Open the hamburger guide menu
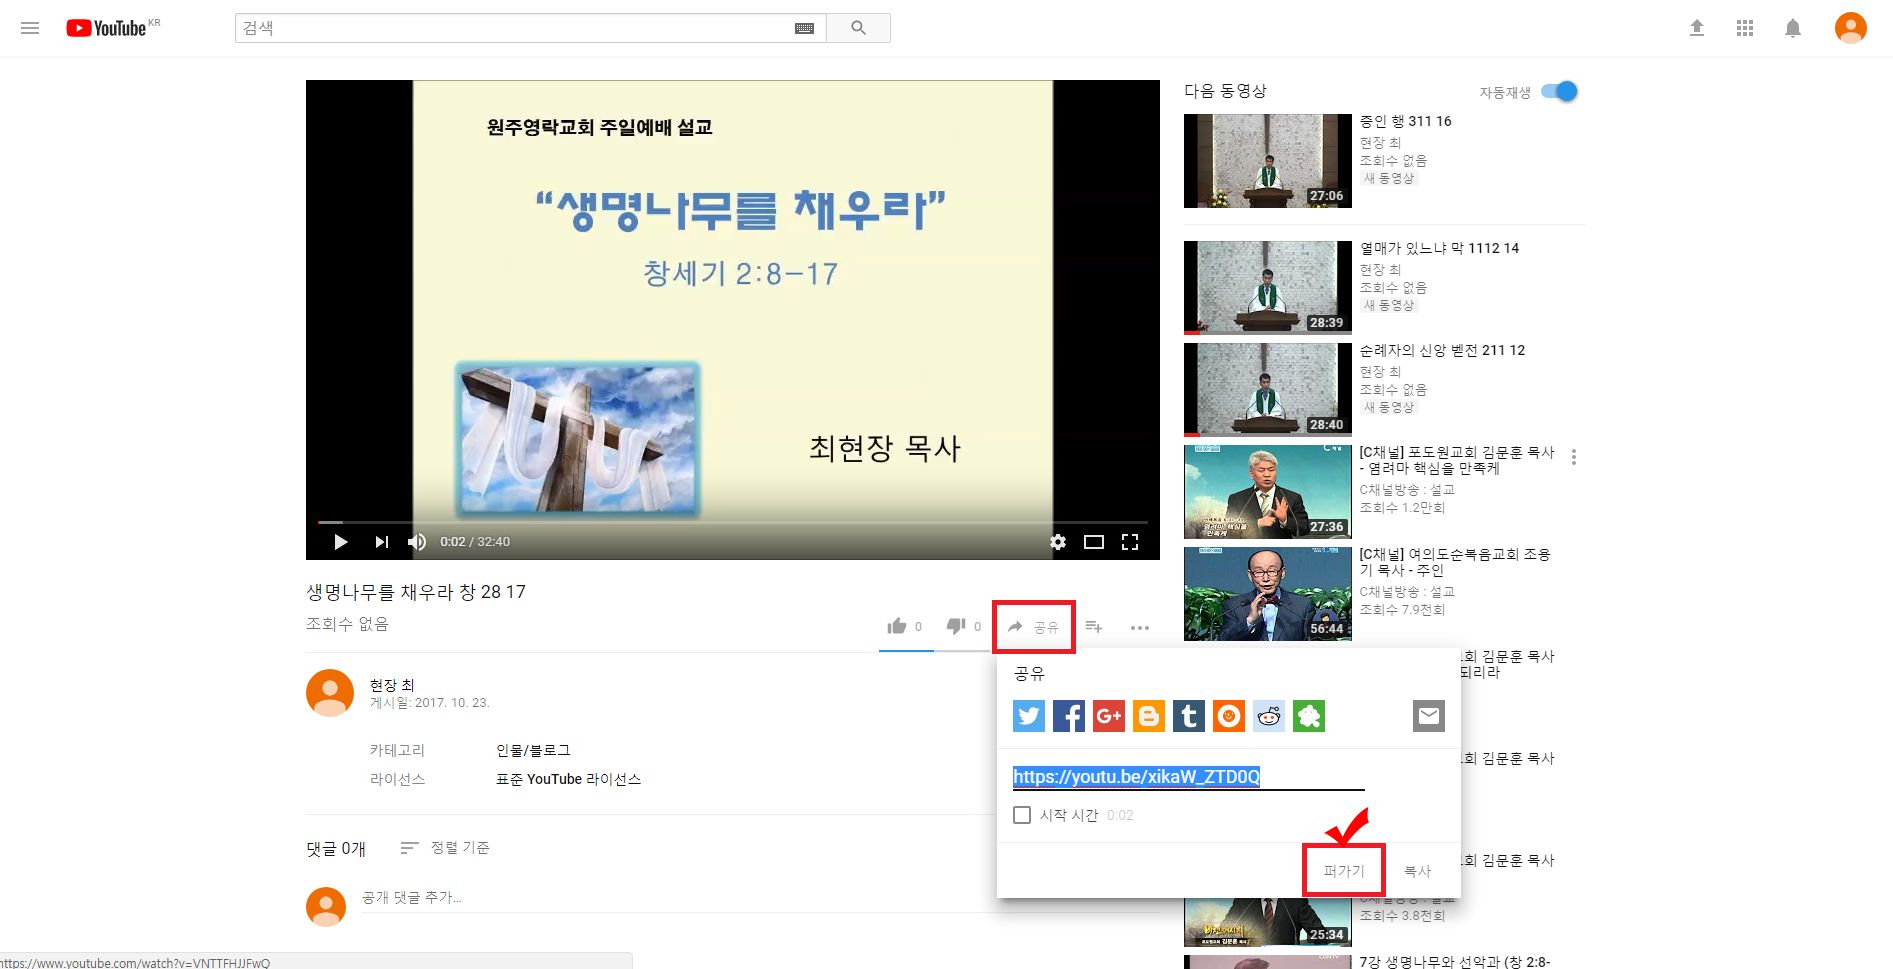Screen dimensions: 1893x969 pyautogui.click(x=30, y=28)
